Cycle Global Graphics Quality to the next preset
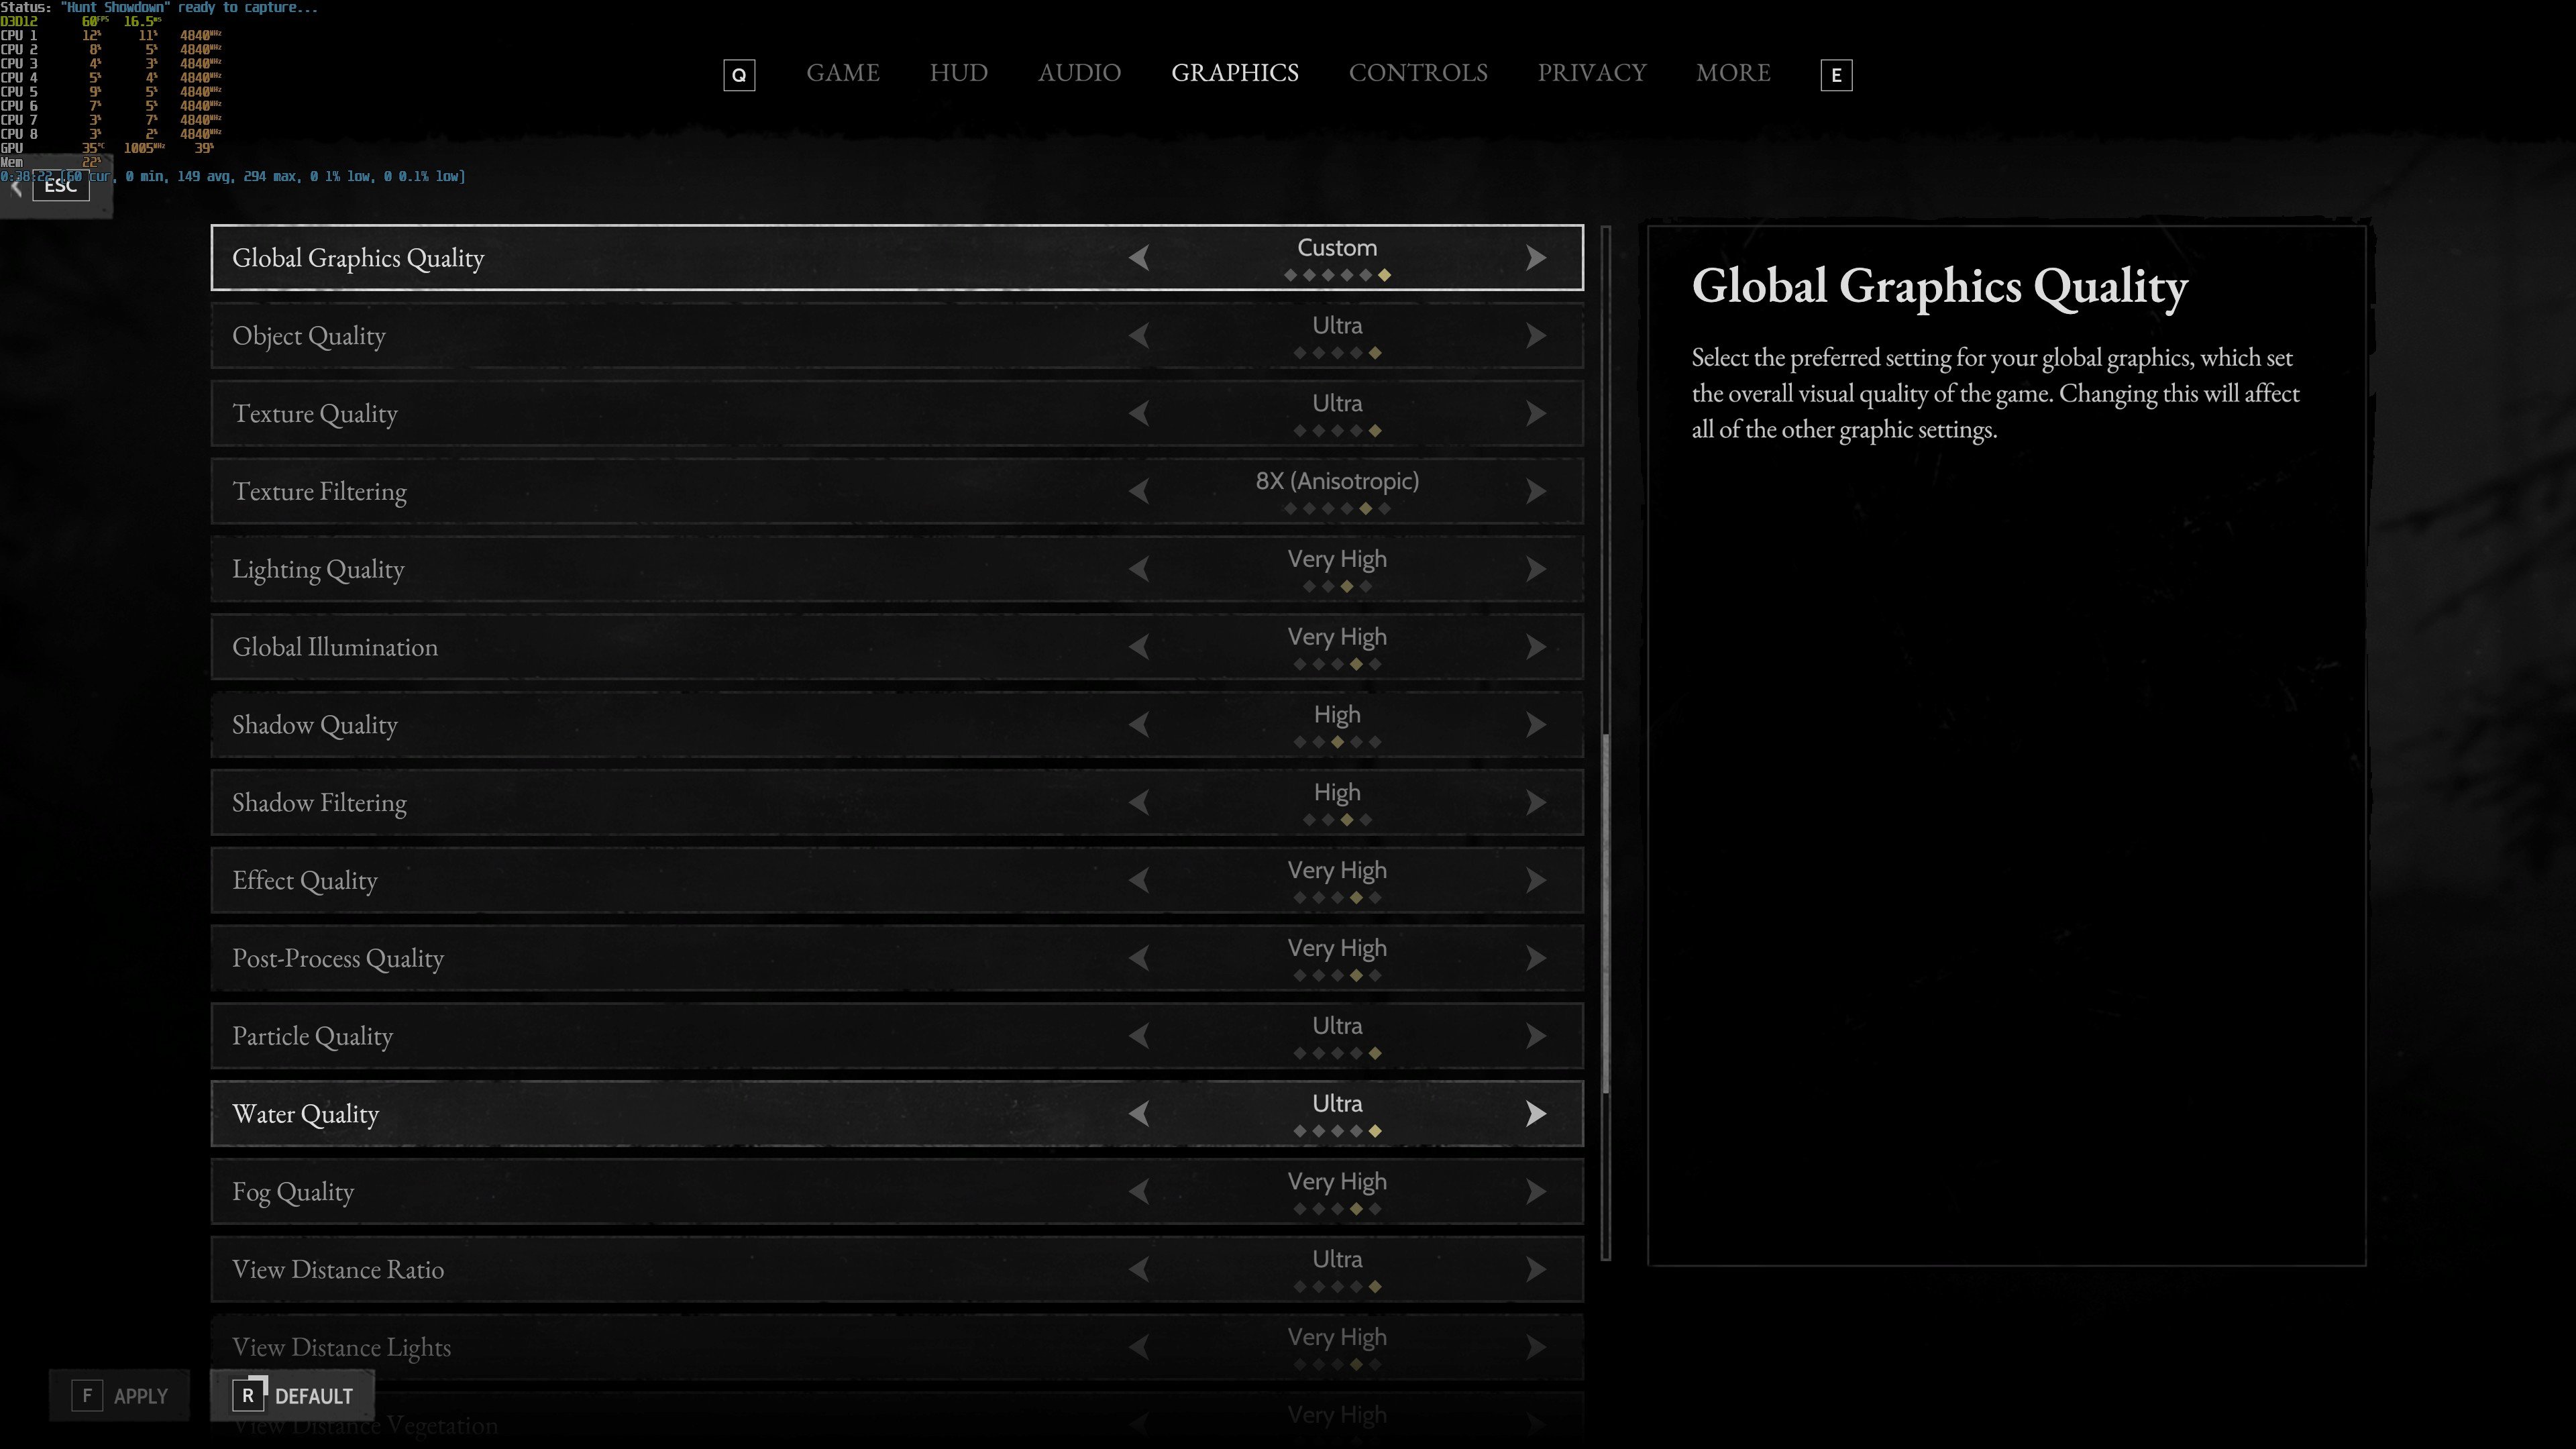The image size is (2576, 1449). [x=1535, y=258]
